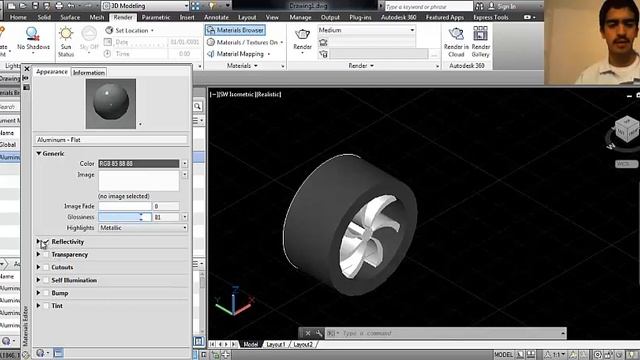Enable the Self Illumination checkbox
Viewport: 640px width, 360px height.
pyautogui.click(x=46, y=280)
